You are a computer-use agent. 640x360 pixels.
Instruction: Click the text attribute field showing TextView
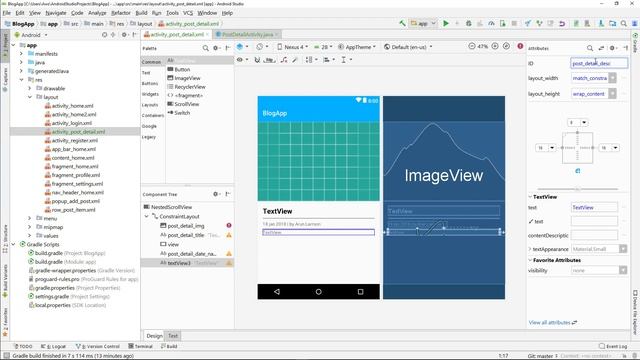594,207
